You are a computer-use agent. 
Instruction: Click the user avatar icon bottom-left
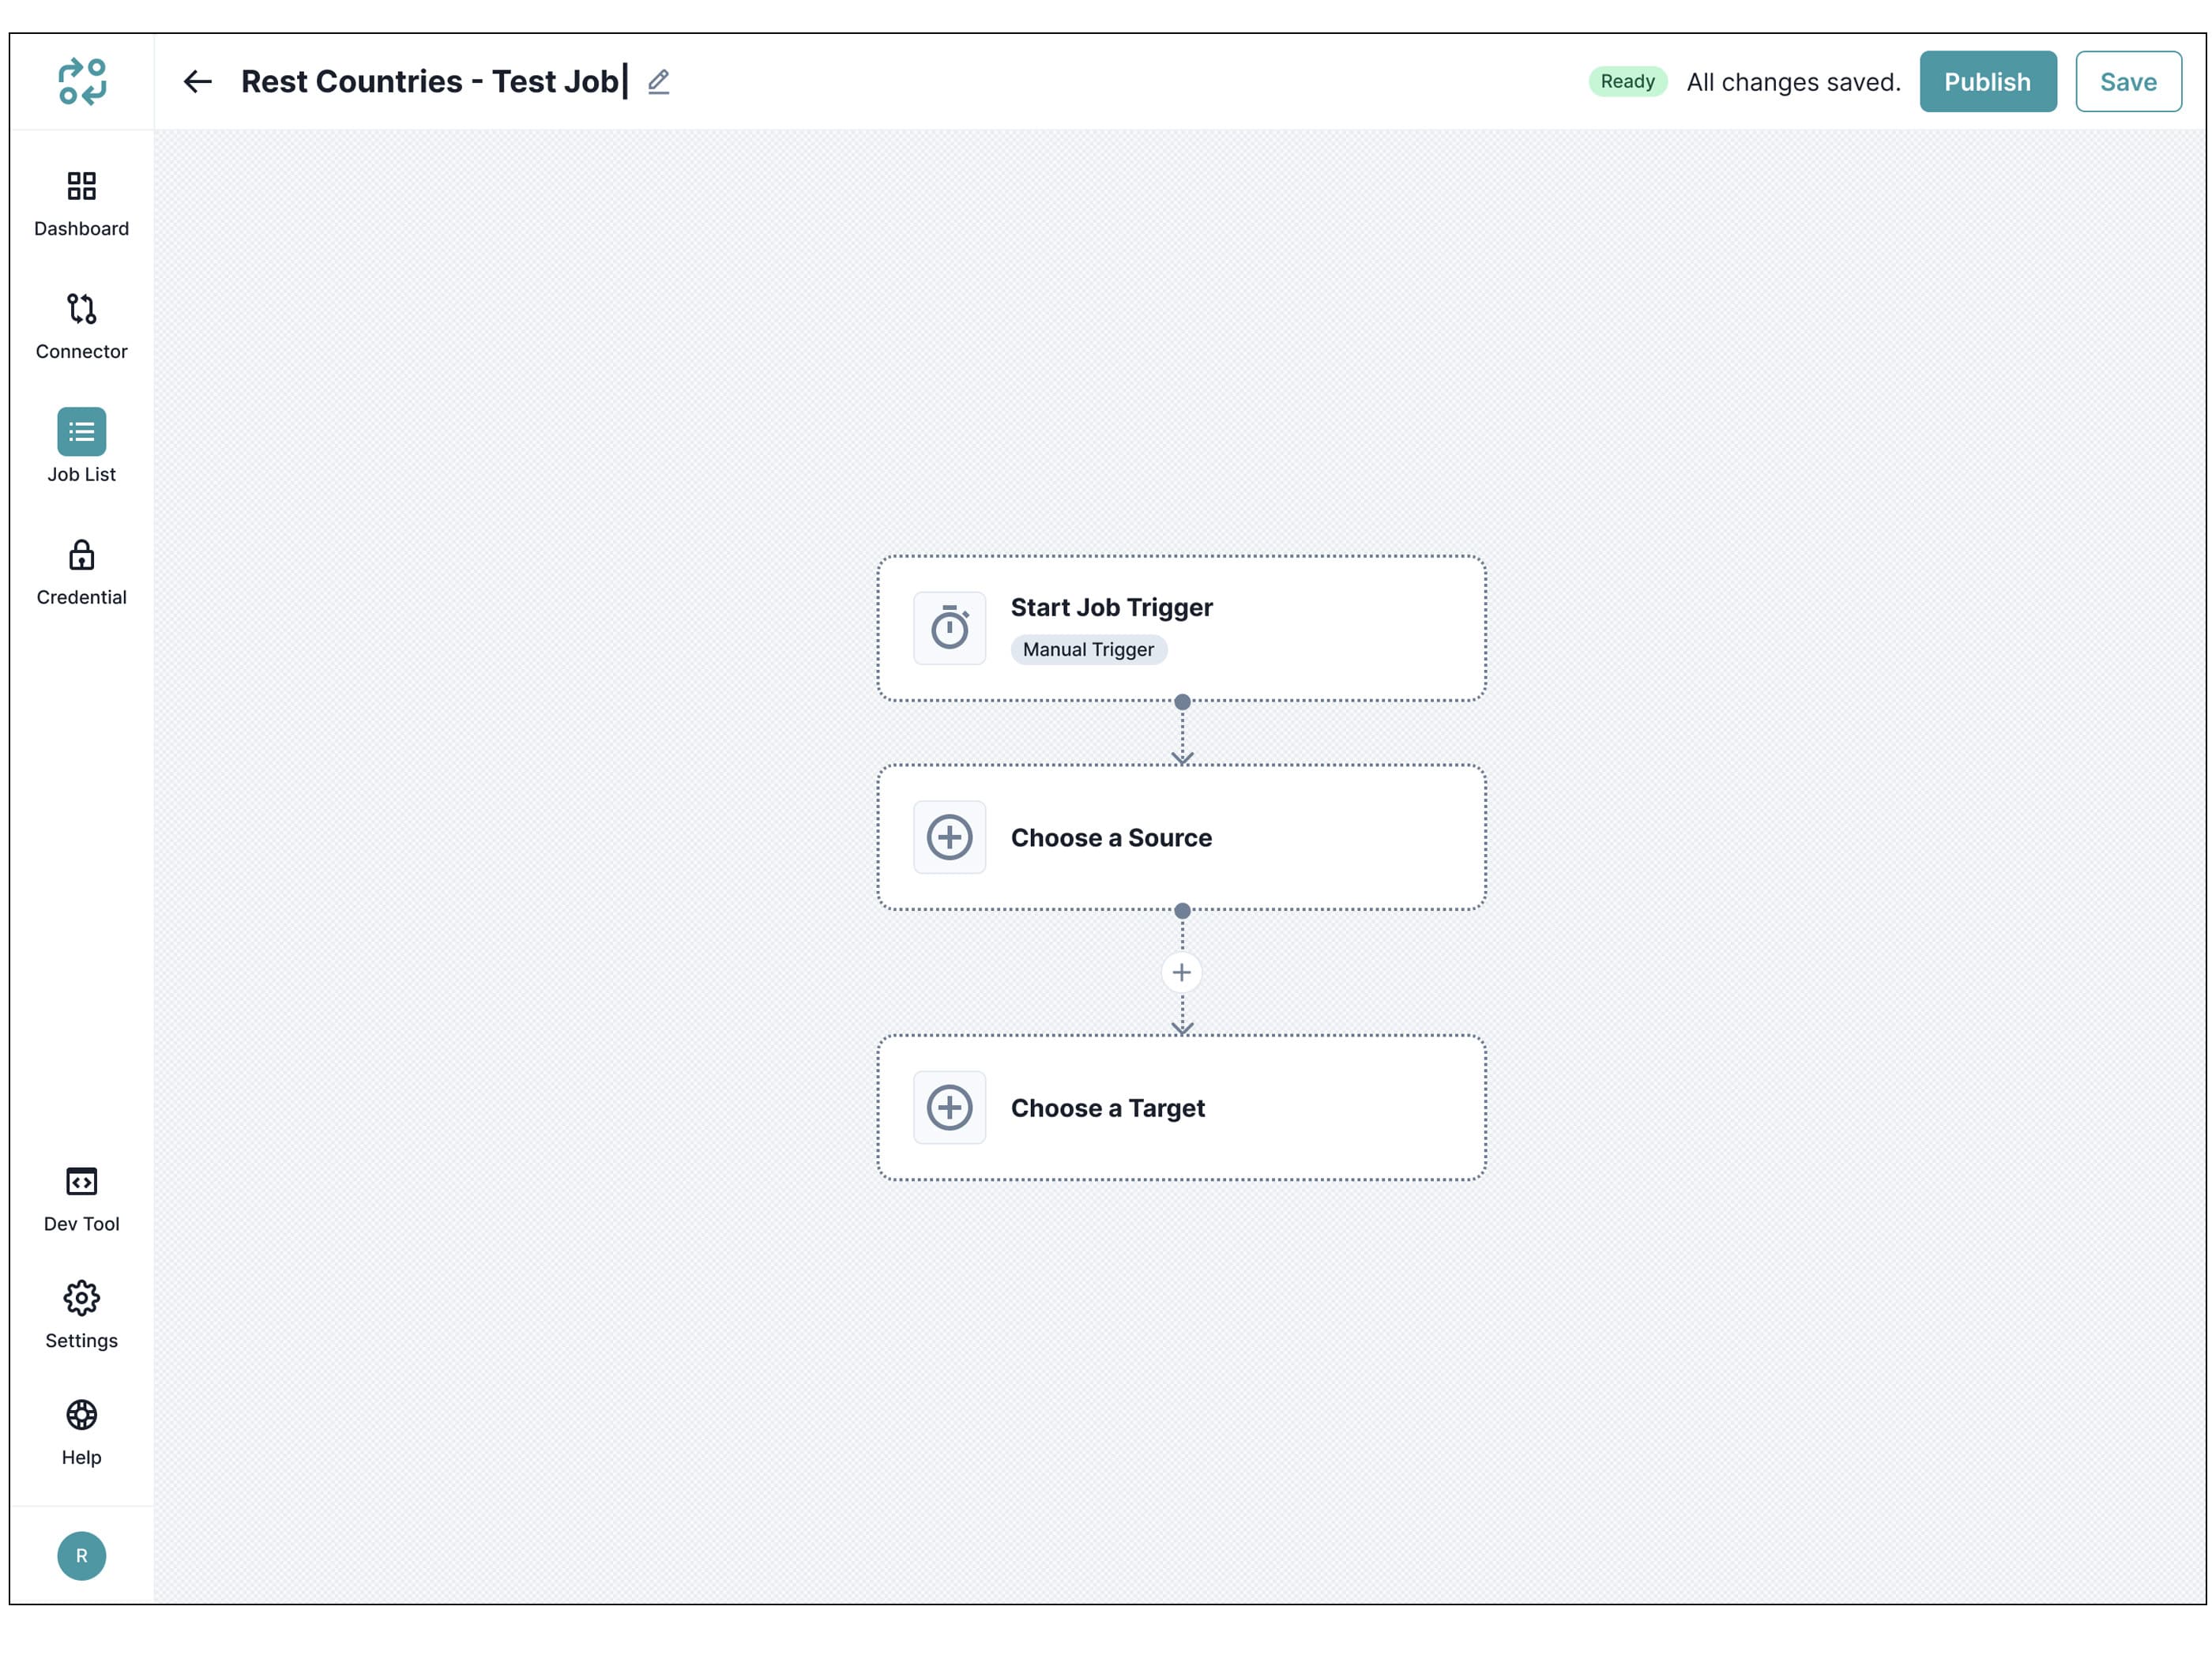[82, 1556]
